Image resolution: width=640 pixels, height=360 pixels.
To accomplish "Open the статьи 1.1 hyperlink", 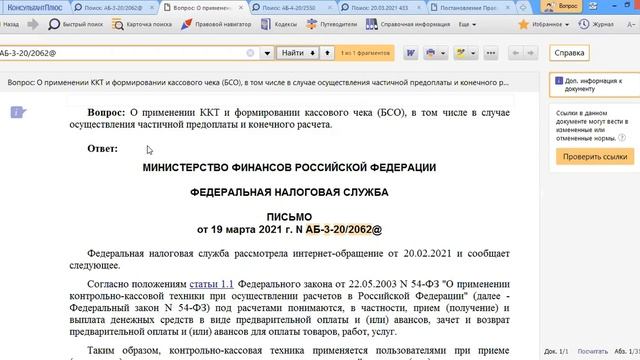I will [x=211, y=284].
